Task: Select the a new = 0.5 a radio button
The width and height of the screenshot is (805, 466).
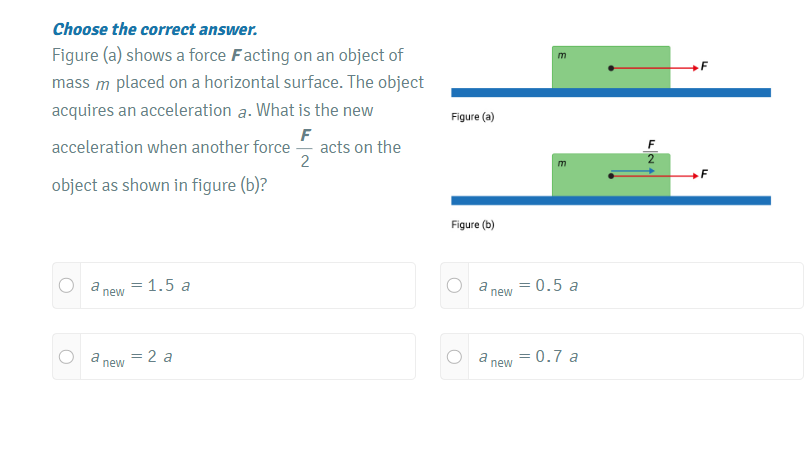Action: click(456, 285)
